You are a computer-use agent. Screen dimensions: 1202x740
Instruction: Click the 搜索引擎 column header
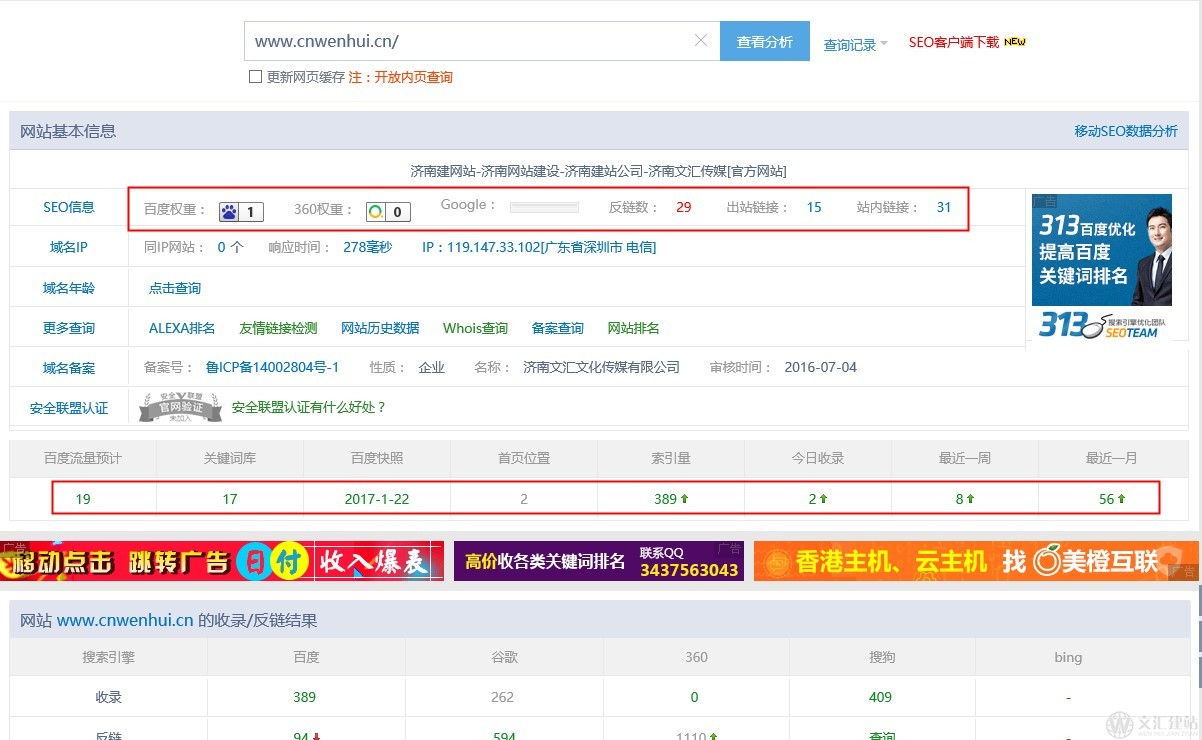tap(109, 657)
